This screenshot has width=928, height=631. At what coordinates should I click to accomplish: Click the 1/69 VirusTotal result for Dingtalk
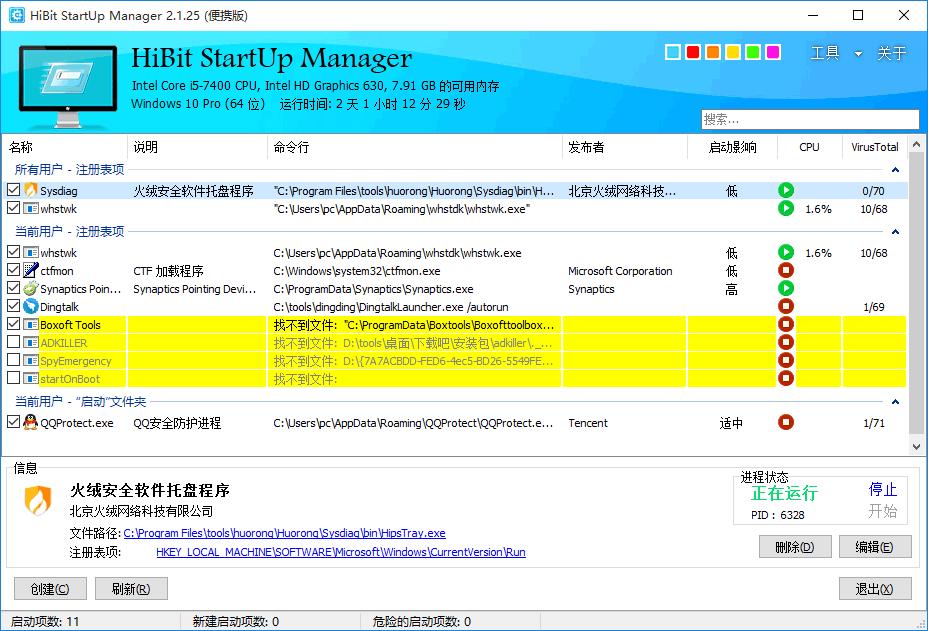874,307
